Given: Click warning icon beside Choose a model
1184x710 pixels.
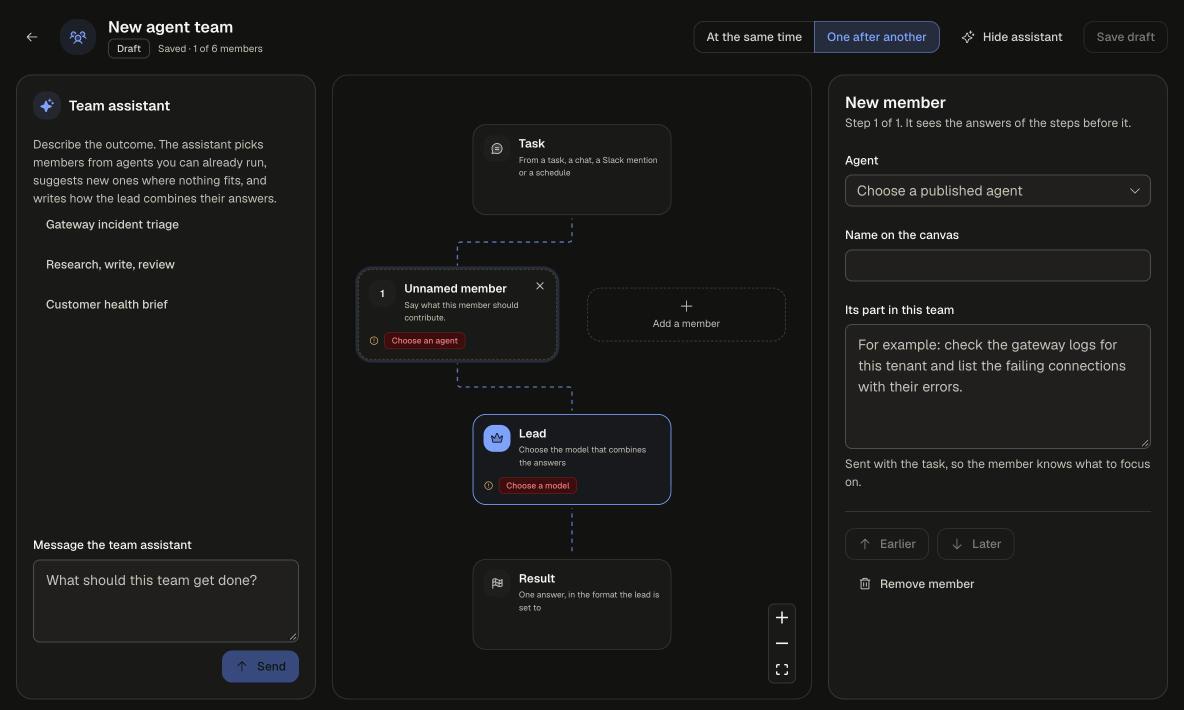Looking at the screenshot, I should pyautogui.click(x=489, y=486).
